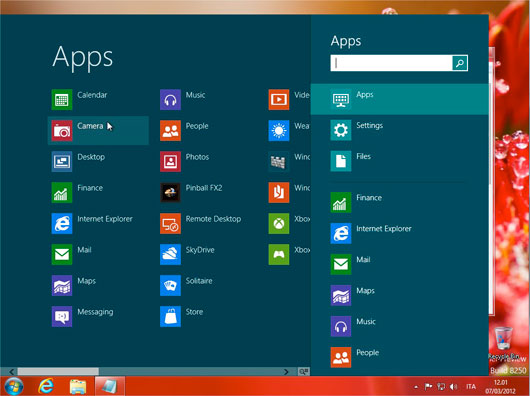The height and width of the screenshot is (396, 530).
Task: Choose Finance in the search pane list
Action: pyautogui.click(x=399, y=202)
